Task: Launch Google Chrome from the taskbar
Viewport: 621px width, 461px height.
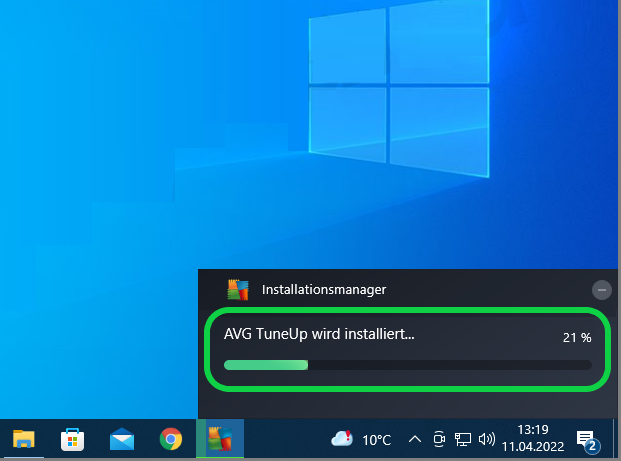Action: 171,439
